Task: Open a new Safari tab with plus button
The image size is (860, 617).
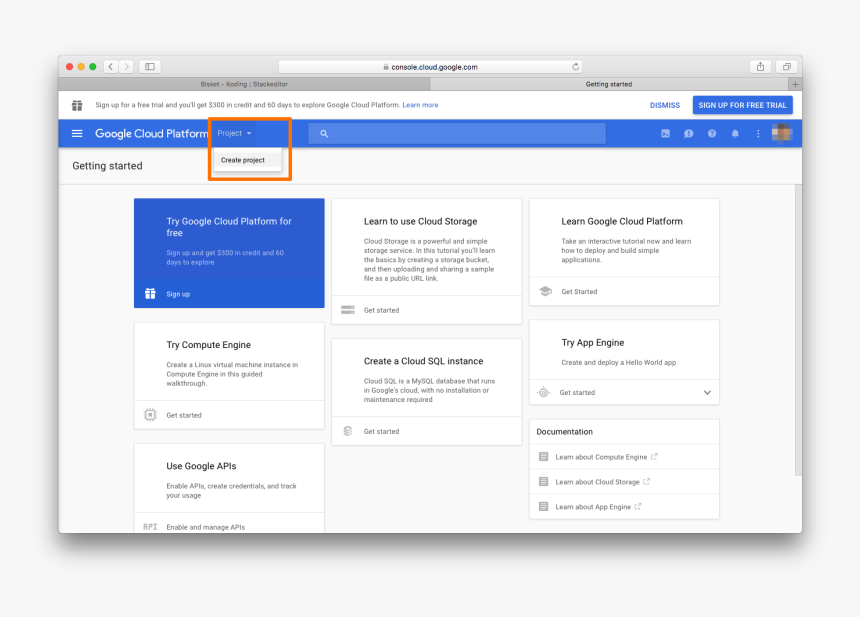Action: (x=795, y=84)
